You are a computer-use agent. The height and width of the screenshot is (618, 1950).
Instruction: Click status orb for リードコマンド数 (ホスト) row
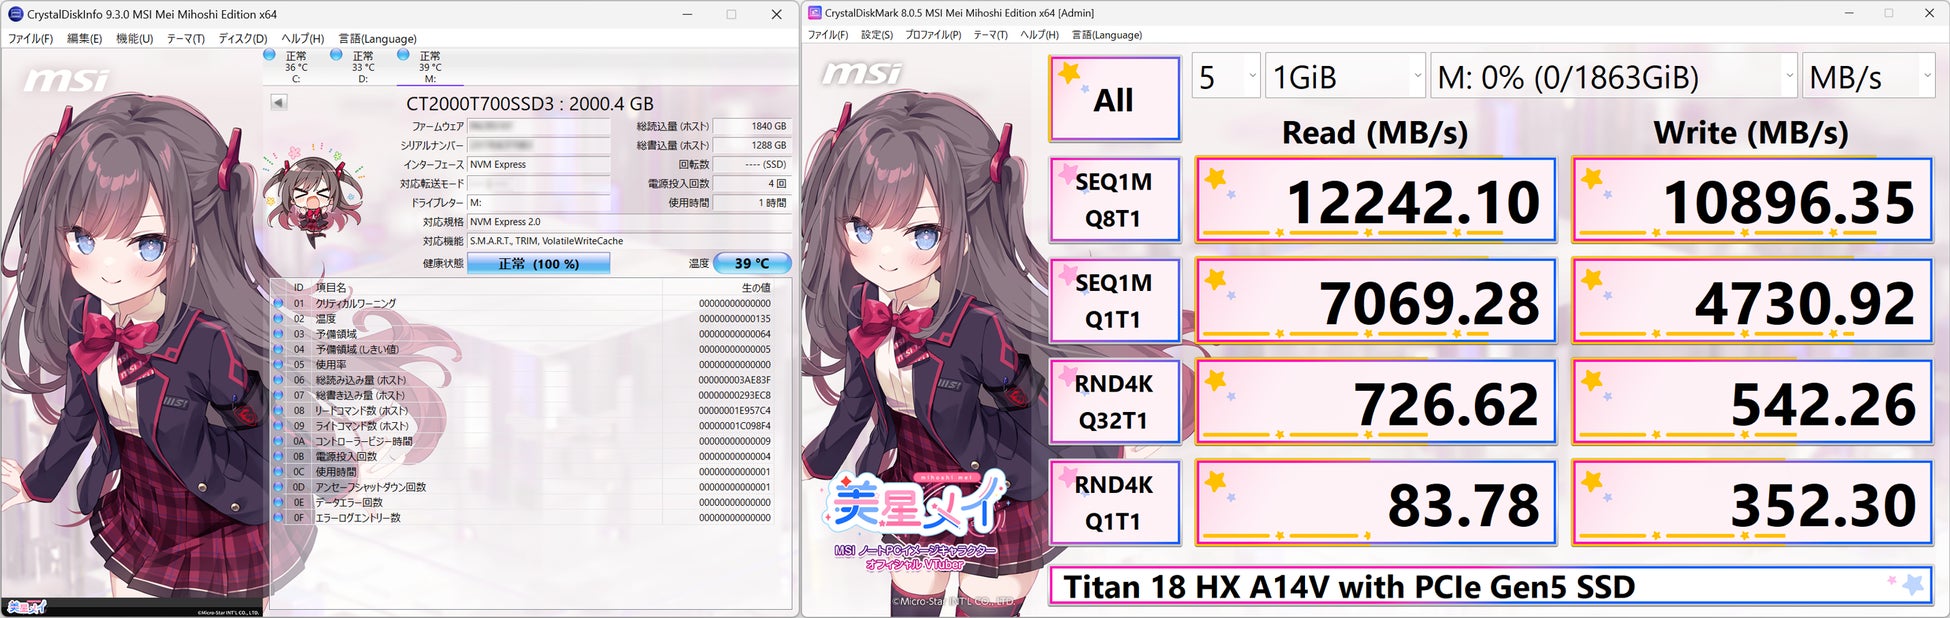(x=279, y=410)
